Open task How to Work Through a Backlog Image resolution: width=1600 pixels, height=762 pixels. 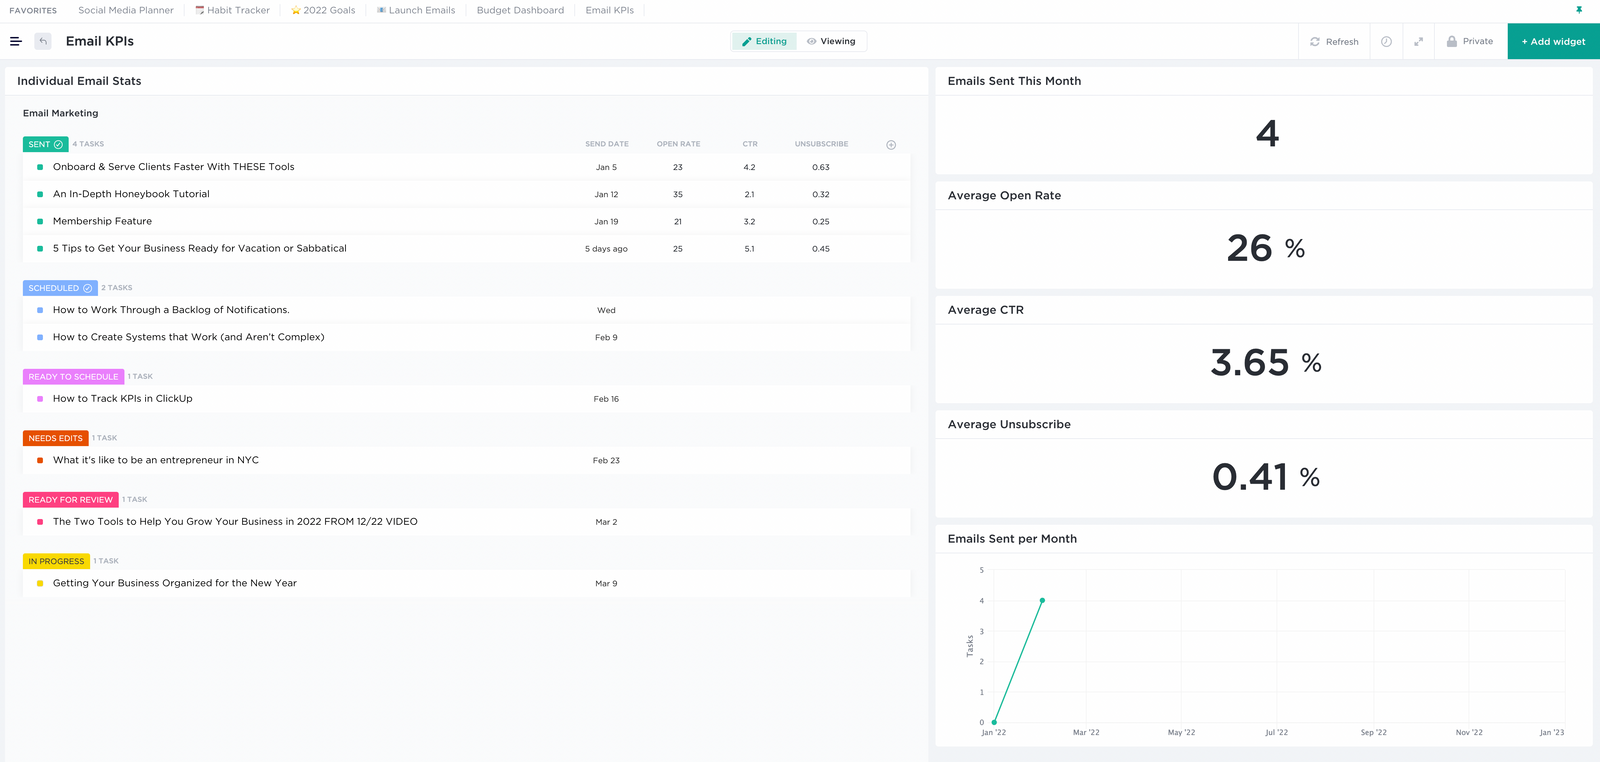click(171, 310)
